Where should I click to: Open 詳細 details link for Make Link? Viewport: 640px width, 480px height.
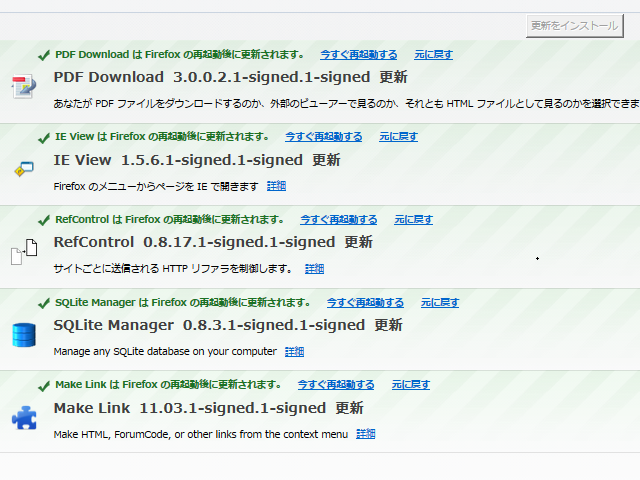click(x=366, y=434)
